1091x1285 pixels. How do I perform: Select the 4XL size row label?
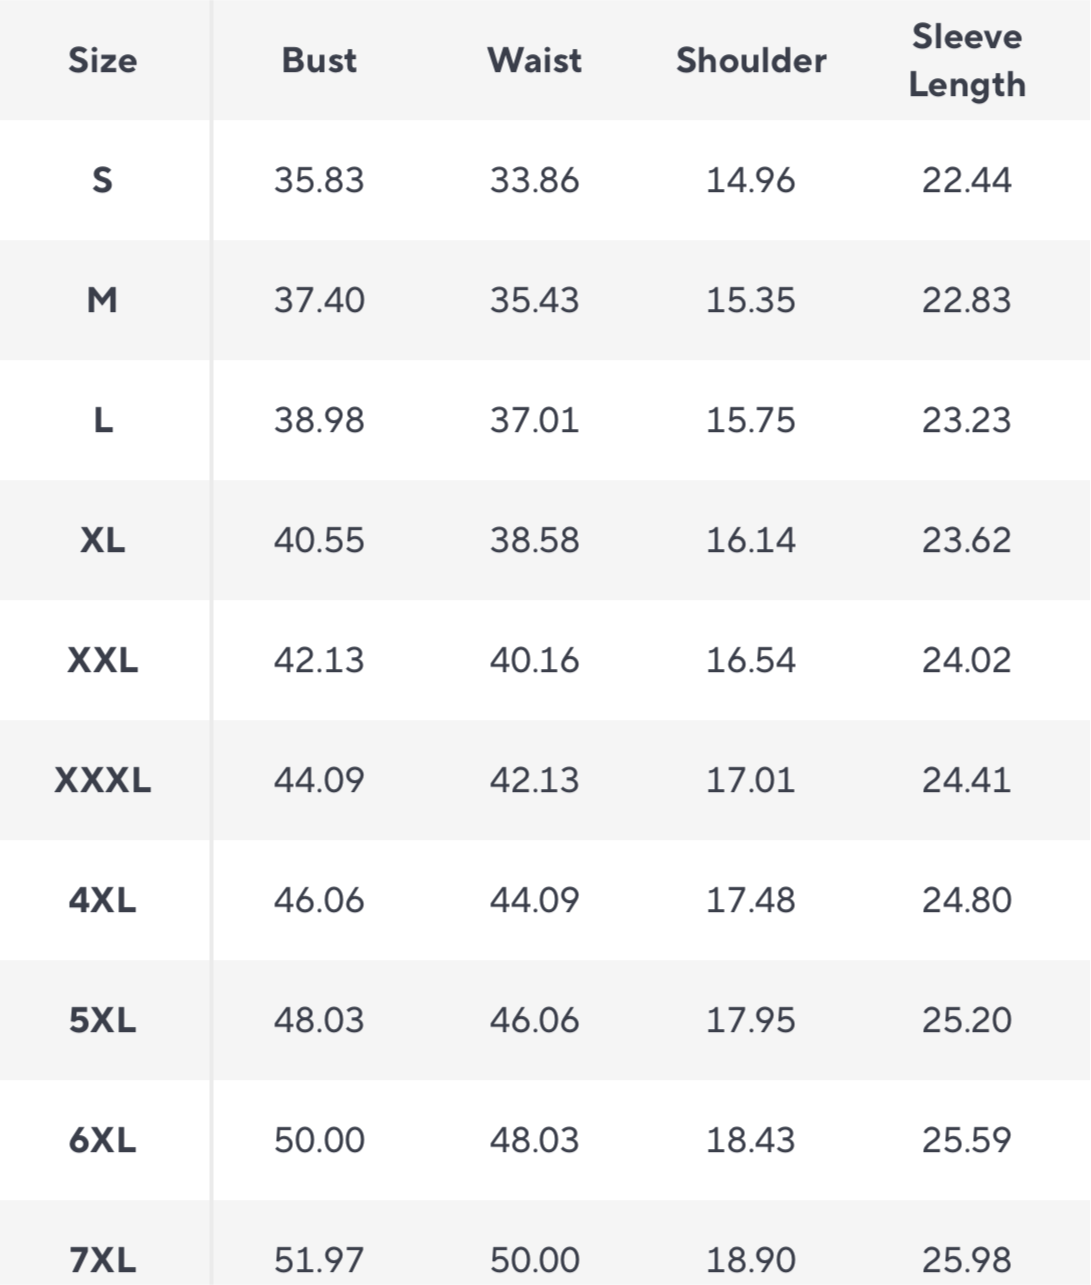pyautogui.click(x=103, y=900)
